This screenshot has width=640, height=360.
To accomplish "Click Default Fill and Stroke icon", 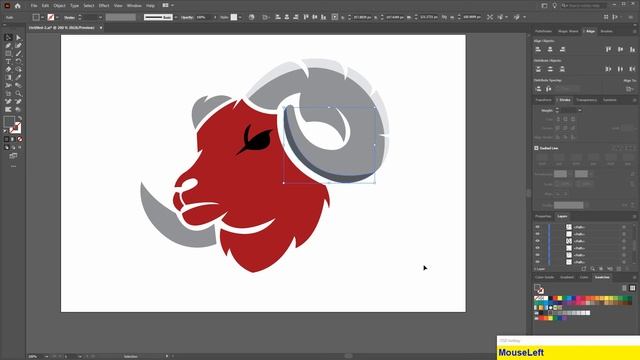I will click(x=6, y=131).
